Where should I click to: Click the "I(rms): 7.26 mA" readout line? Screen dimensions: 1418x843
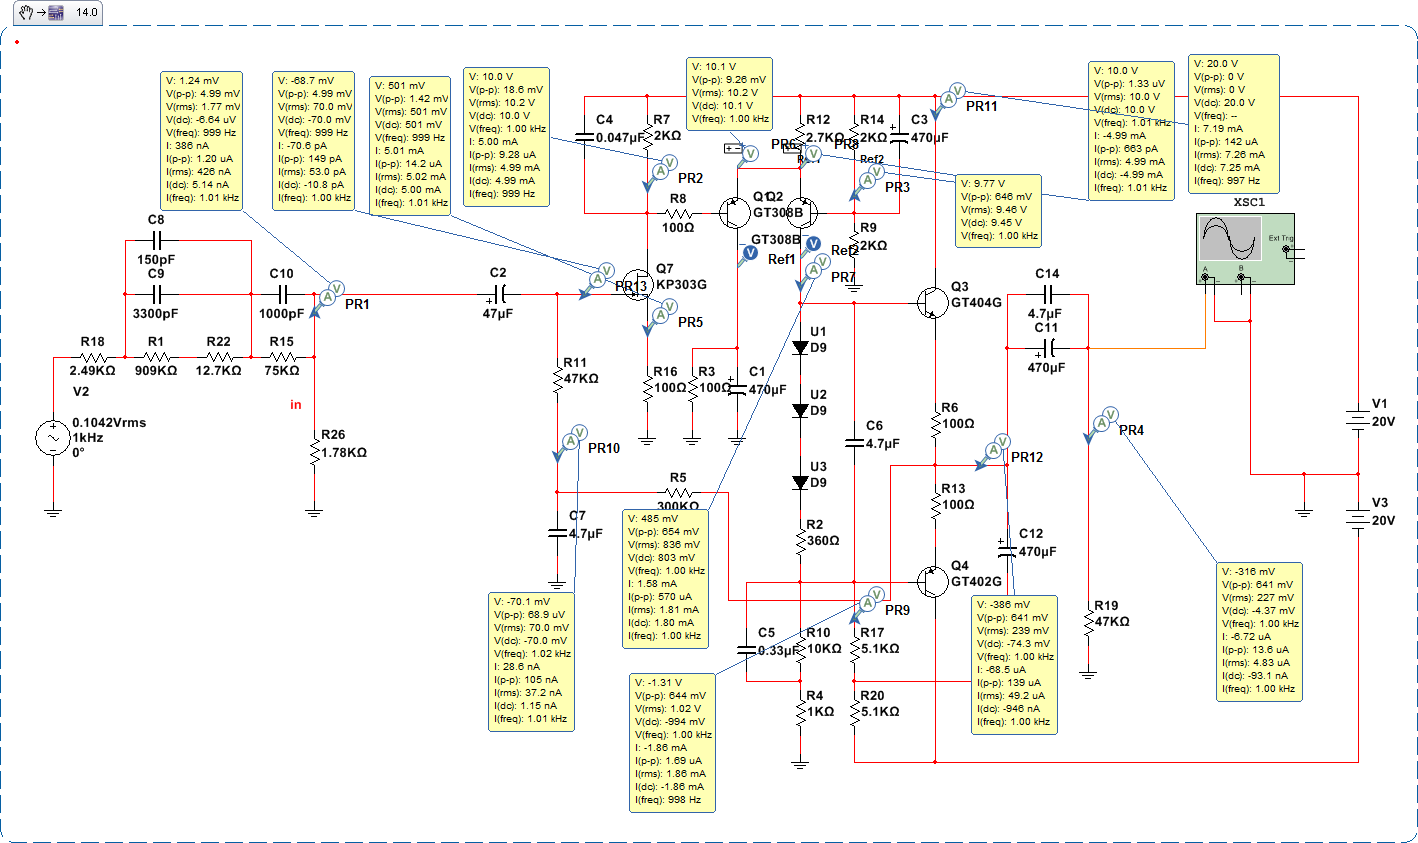(1229, 155)
